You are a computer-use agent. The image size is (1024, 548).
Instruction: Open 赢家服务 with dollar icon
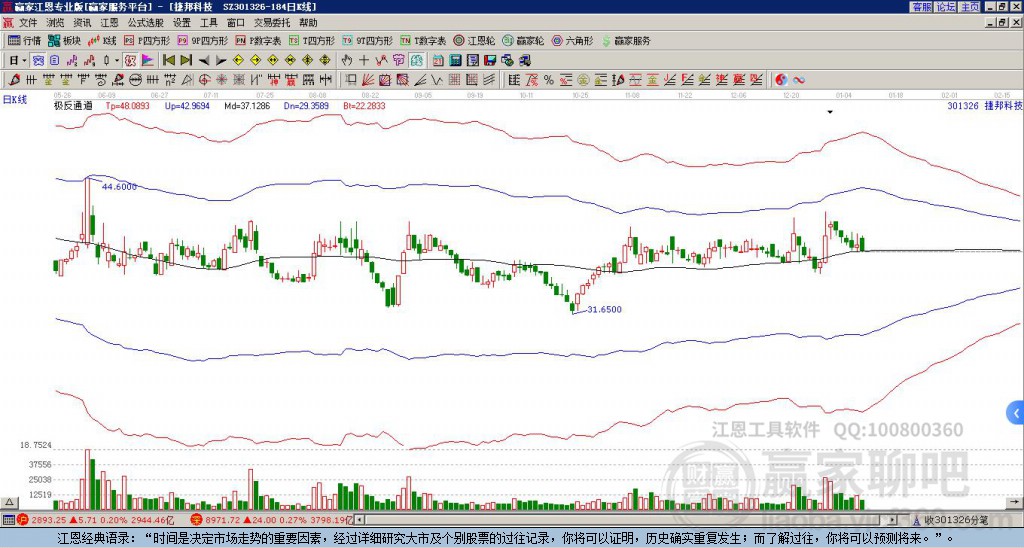[626, 40]
